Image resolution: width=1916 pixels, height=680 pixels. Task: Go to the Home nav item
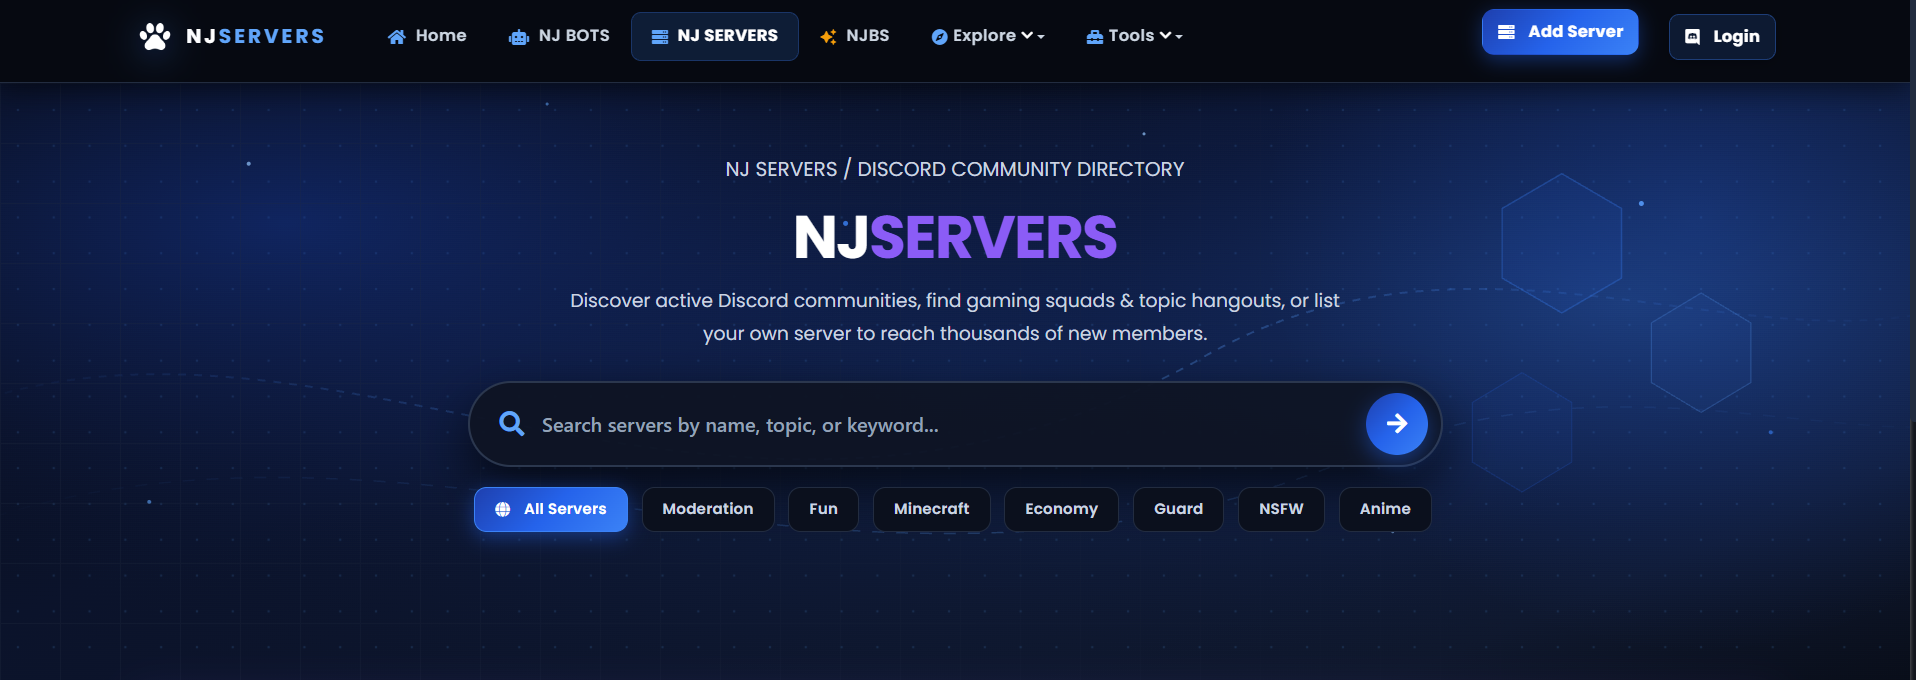[x=427, y=36]
